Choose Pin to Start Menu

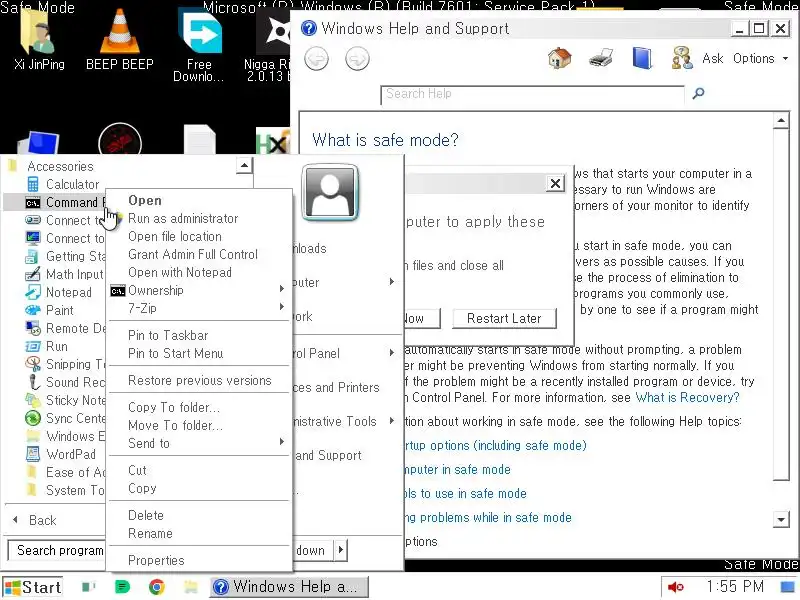(x=199, y=353)
